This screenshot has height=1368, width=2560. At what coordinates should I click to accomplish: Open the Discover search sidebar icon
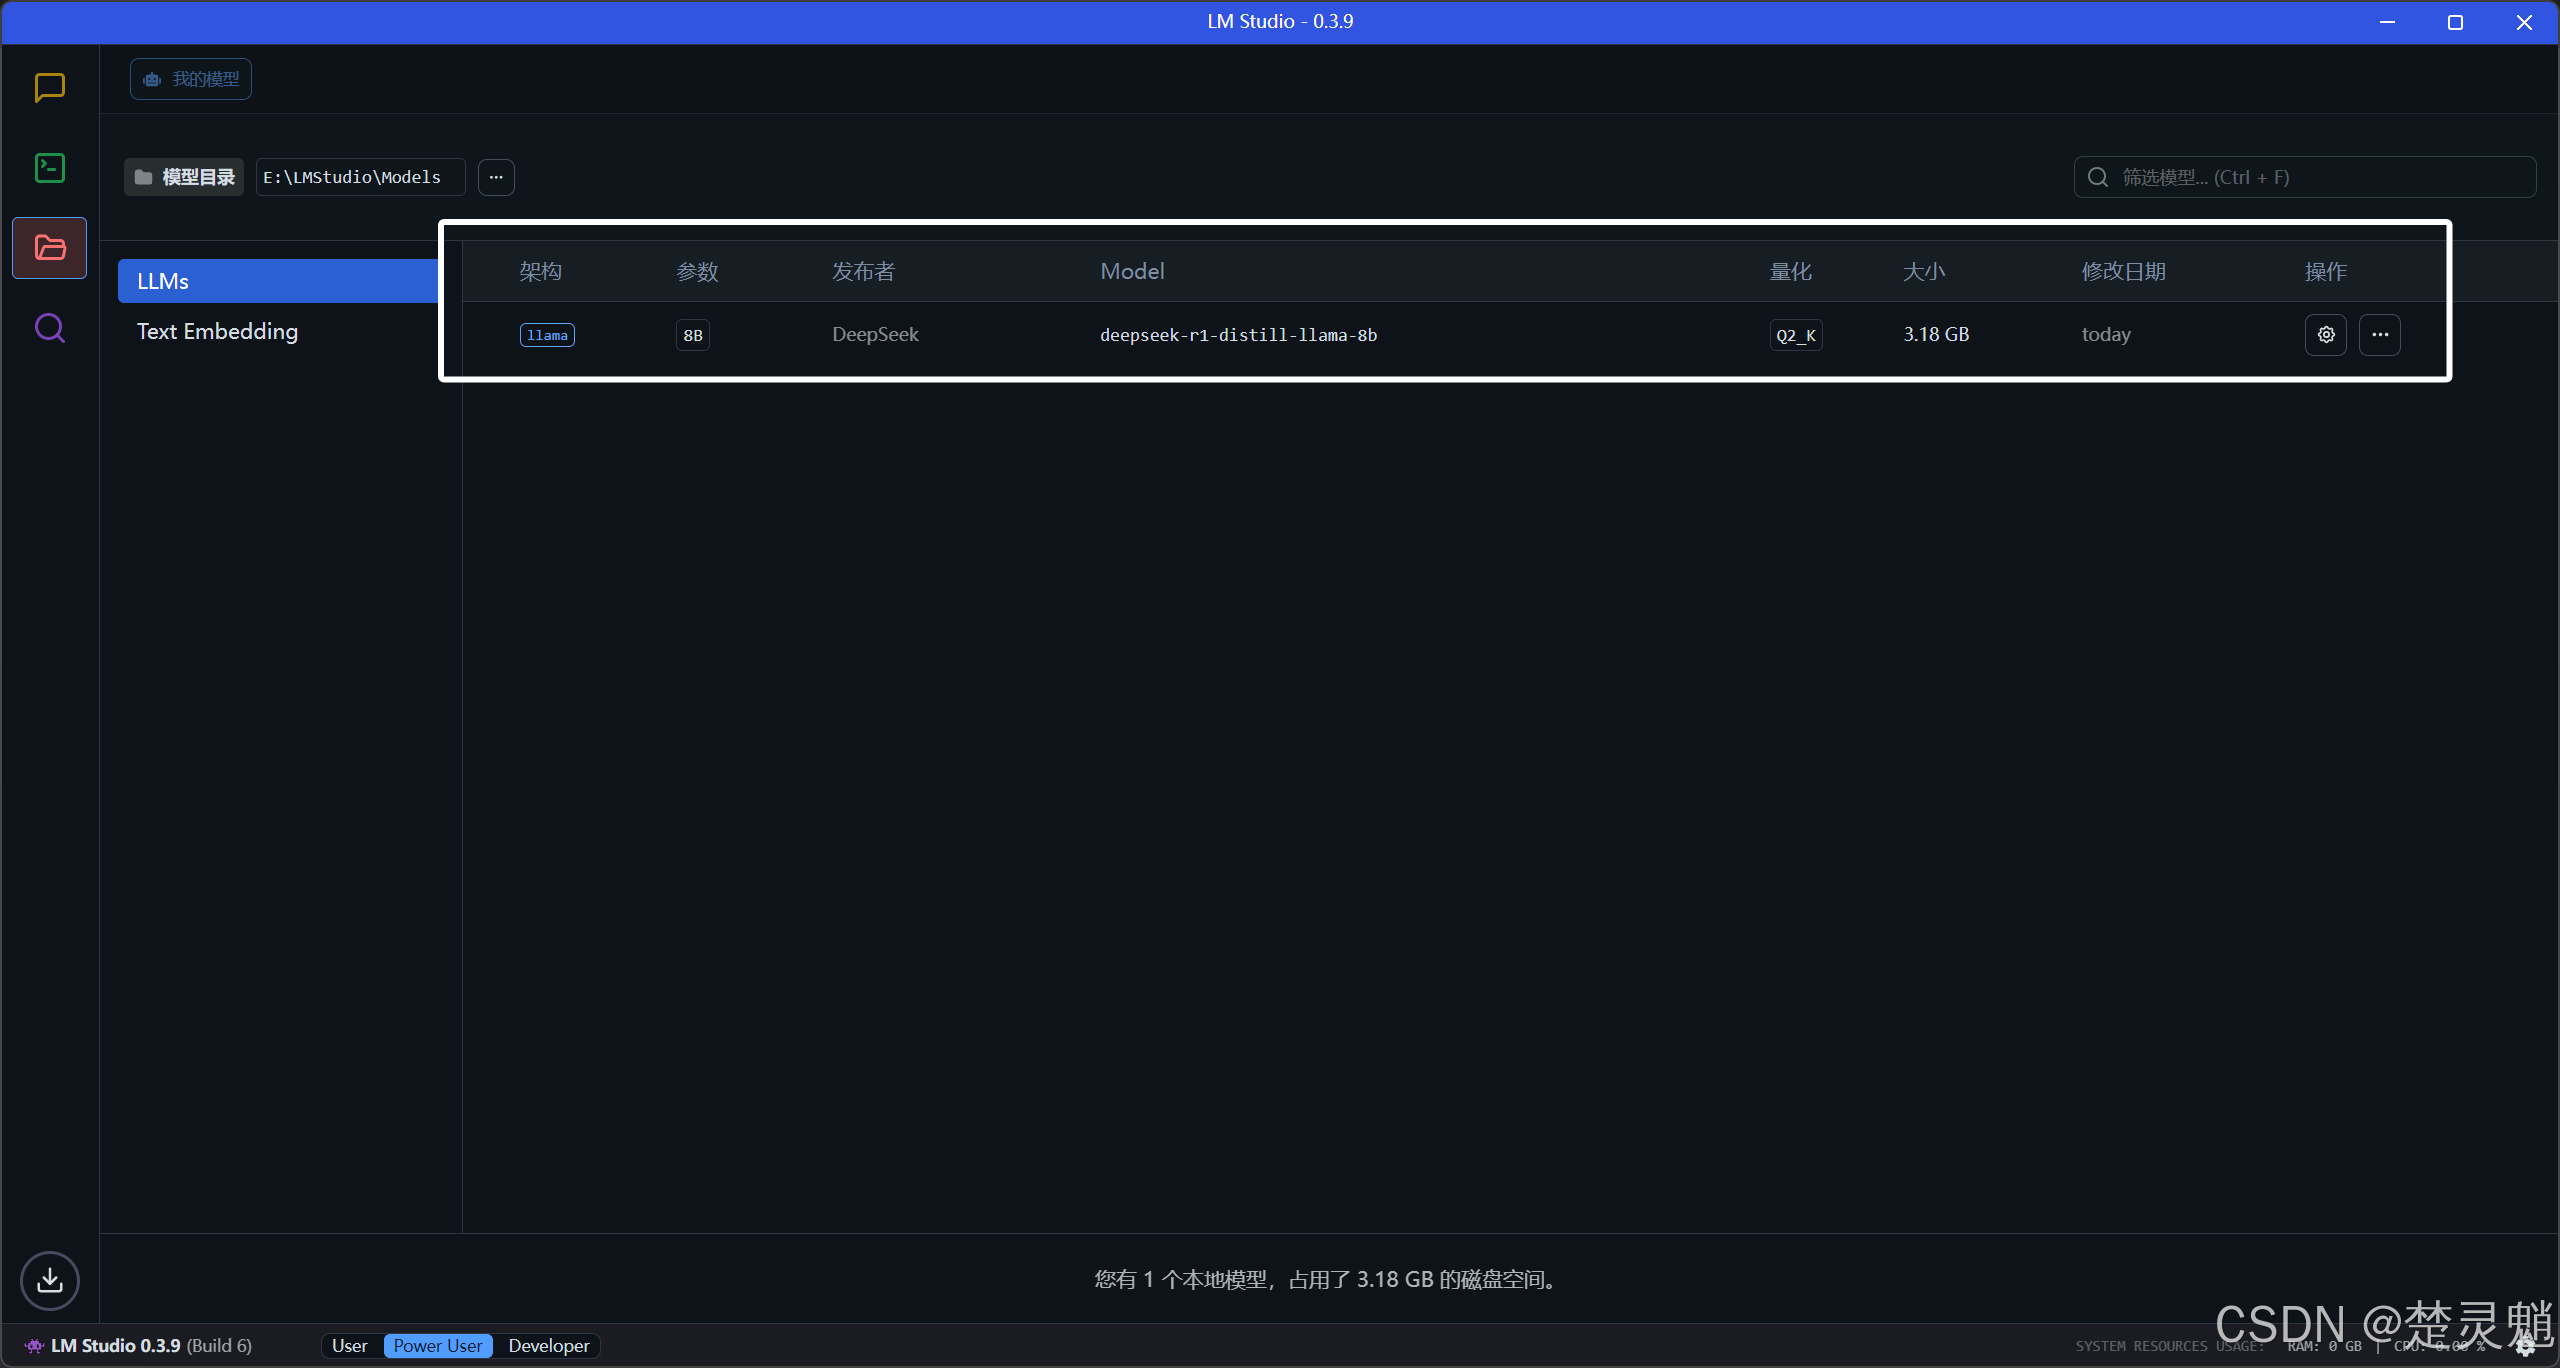[49, 328]
